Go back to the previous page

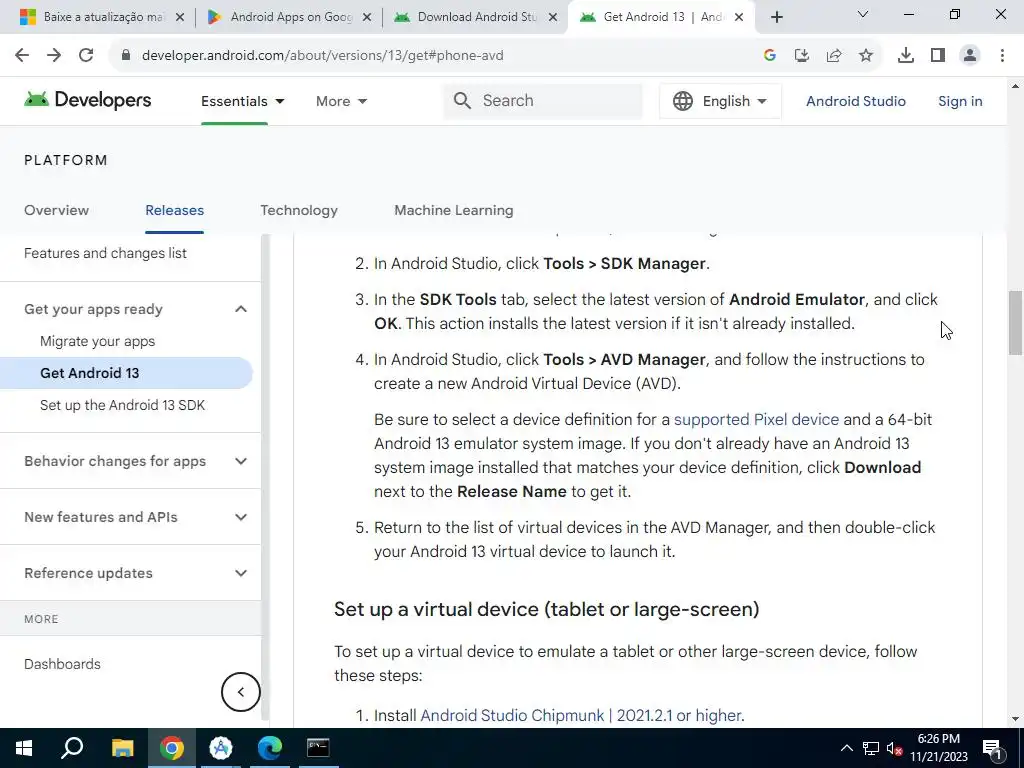(22, 56)
